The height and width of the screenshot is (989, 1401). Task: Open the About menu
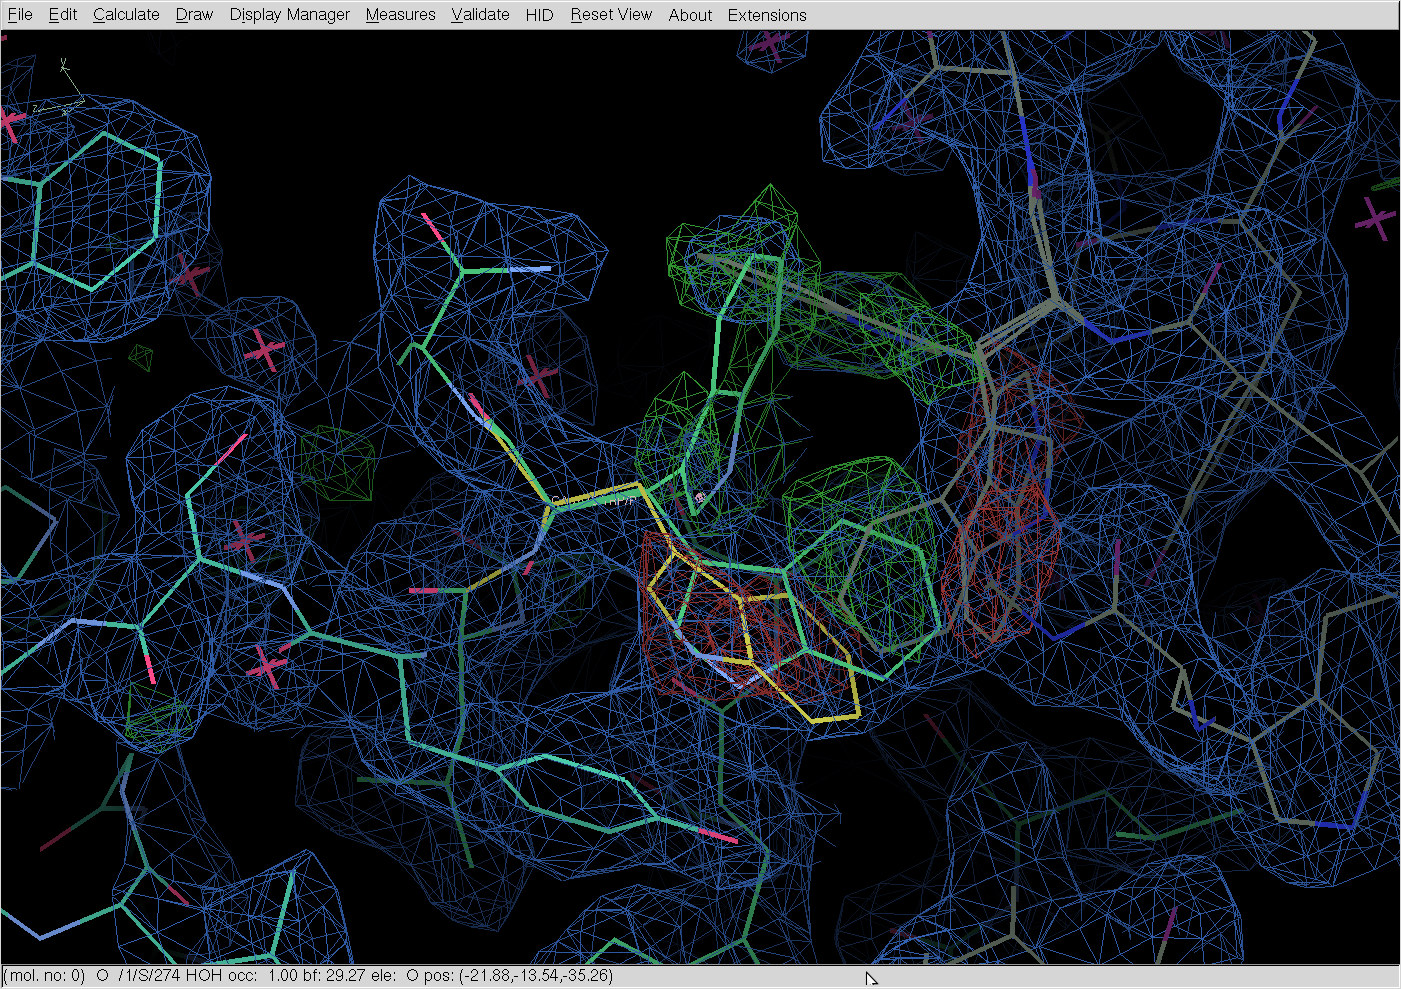click(x=690, y=15)
